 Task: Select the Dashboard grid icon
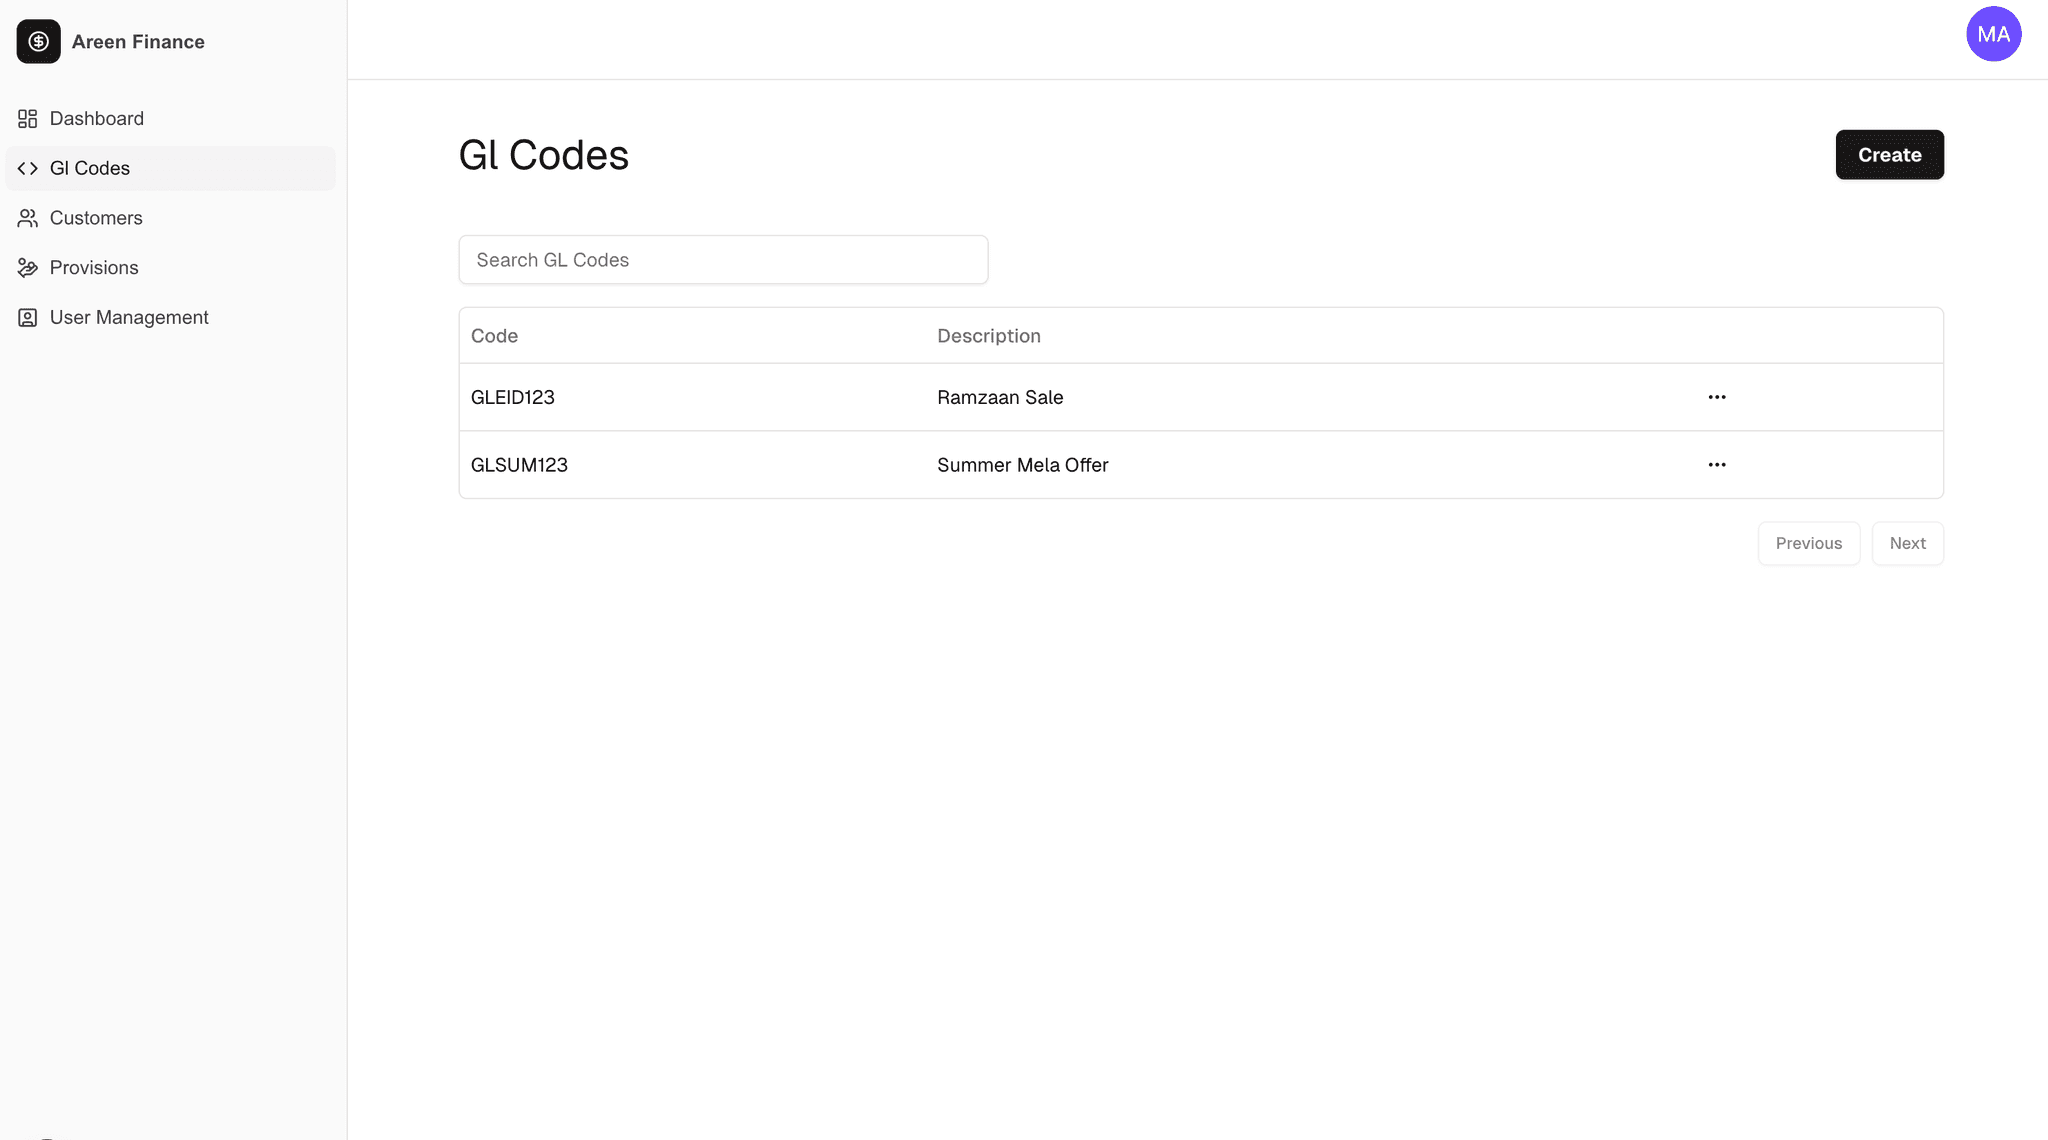click(x=28, y=118)
